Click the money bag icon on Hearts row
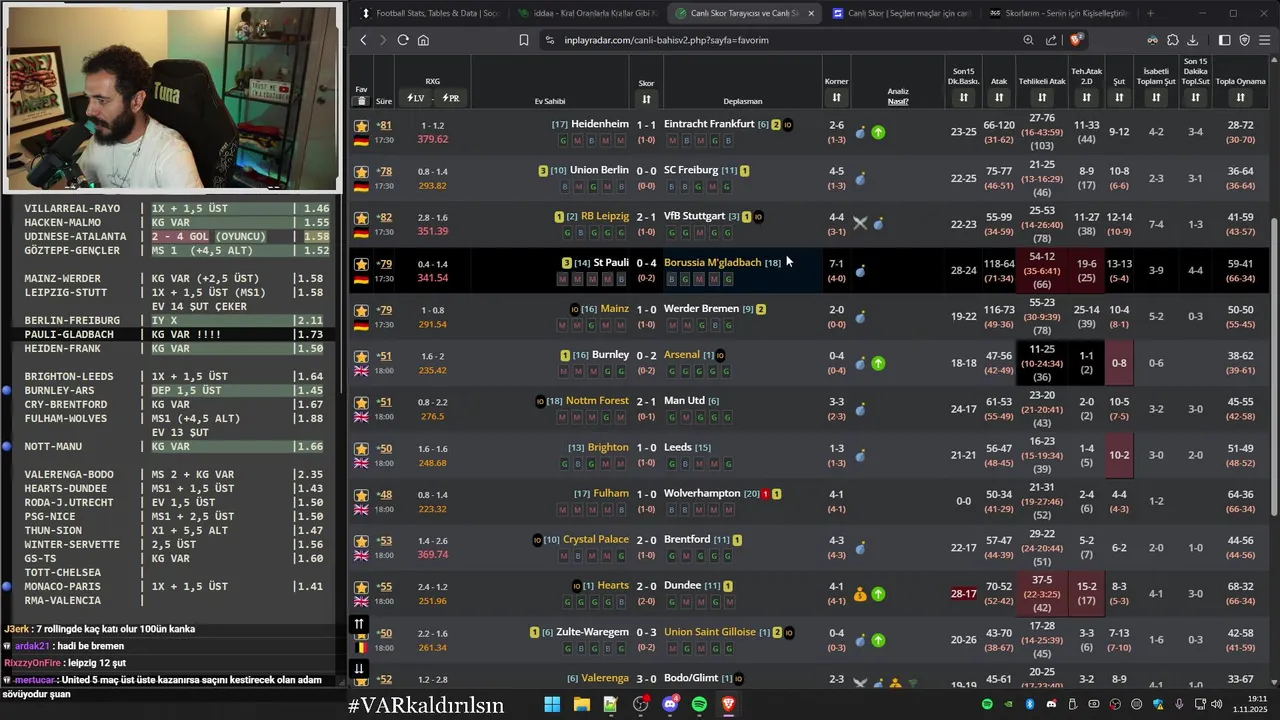The height and width of the screenshot is (720, 1280). point(860,594)
